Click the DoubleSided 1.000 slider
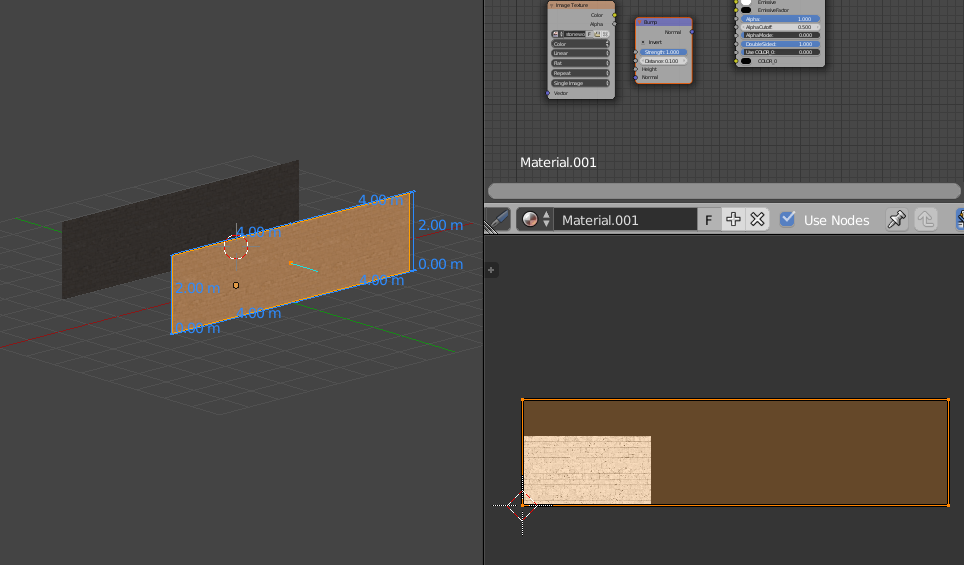This screenshot has height=565, width=964. pos(780,44)
